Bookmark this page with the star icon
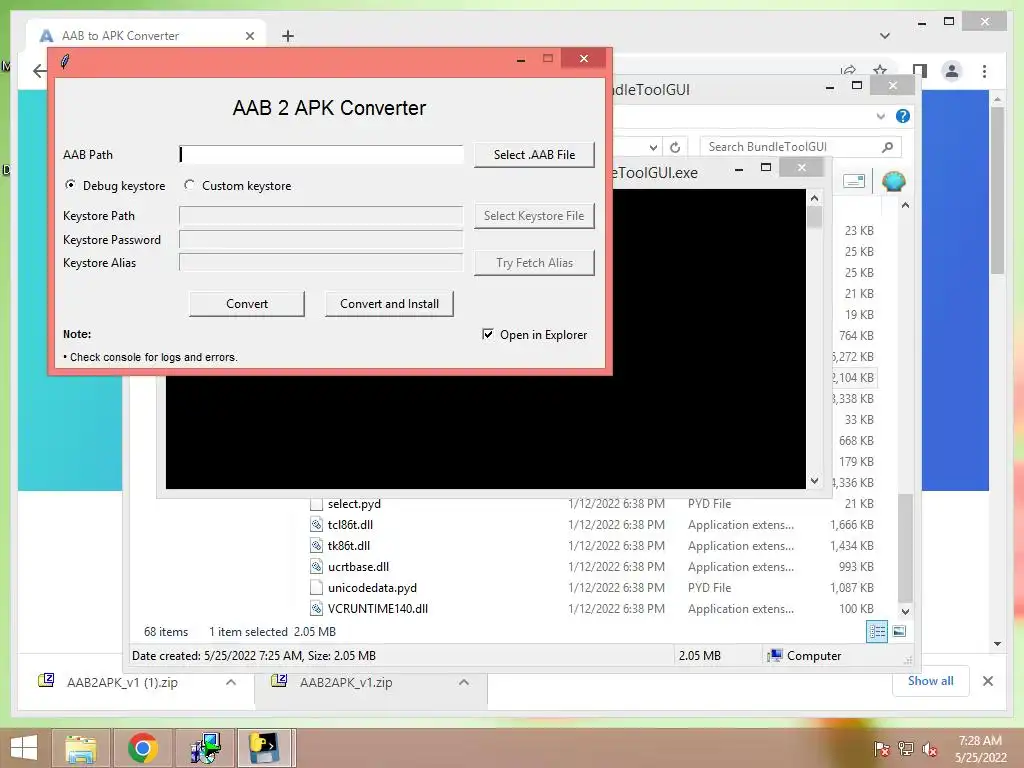Screen dimensions: 1024x768 pos(880,70)
